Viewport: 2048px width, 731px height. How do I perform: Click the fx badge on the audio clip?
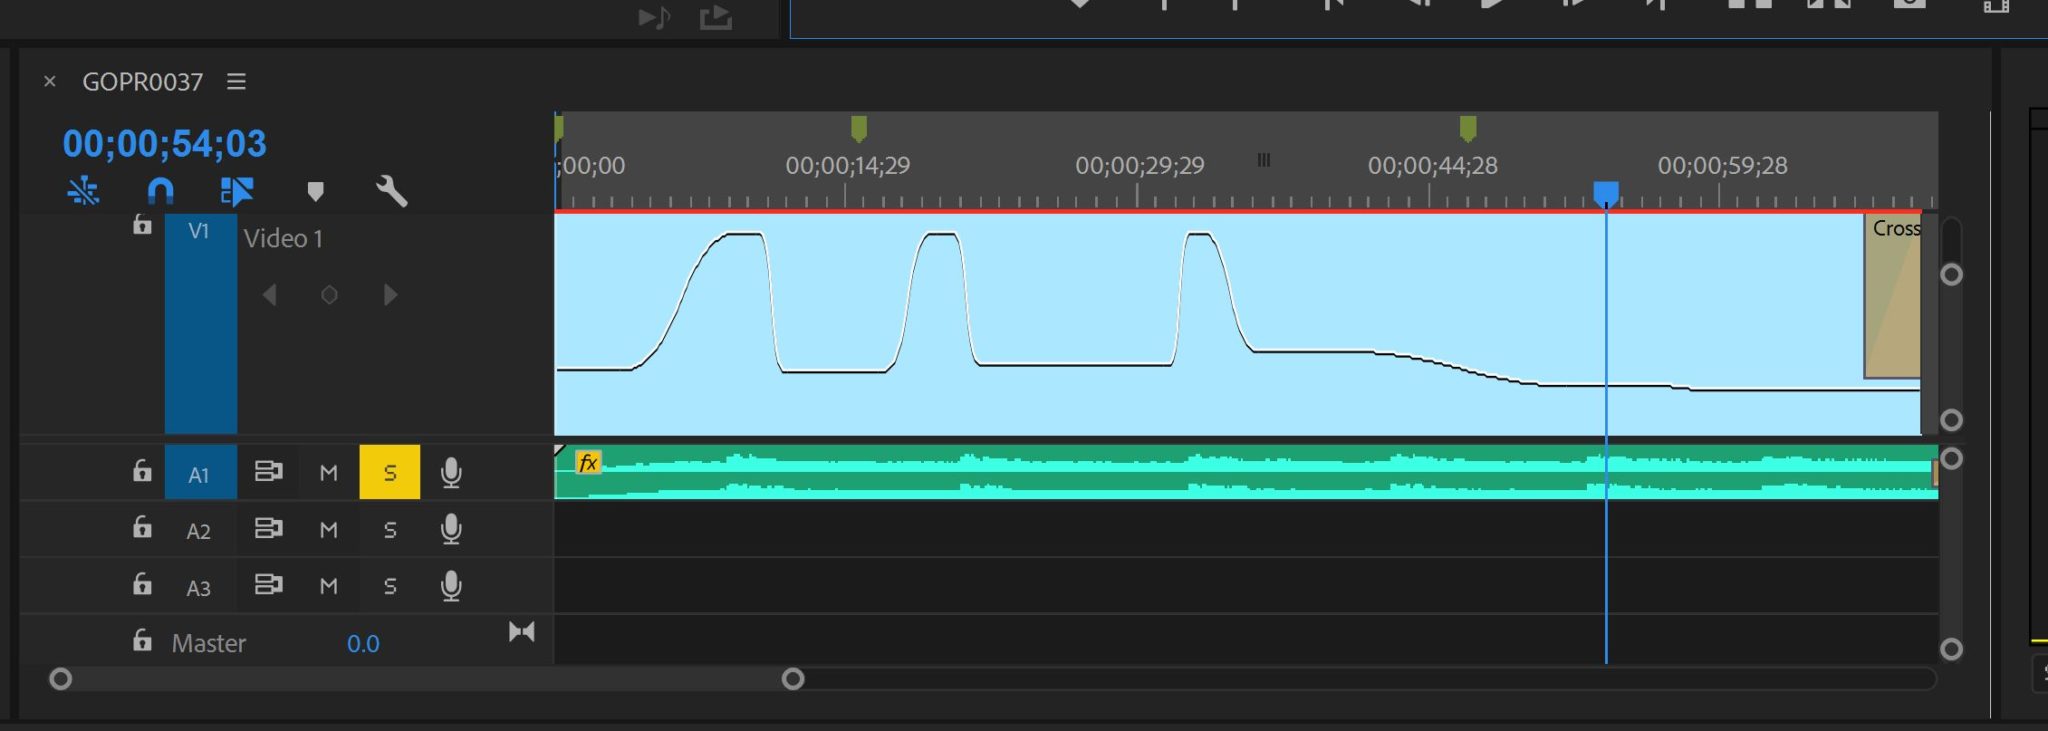588,462
